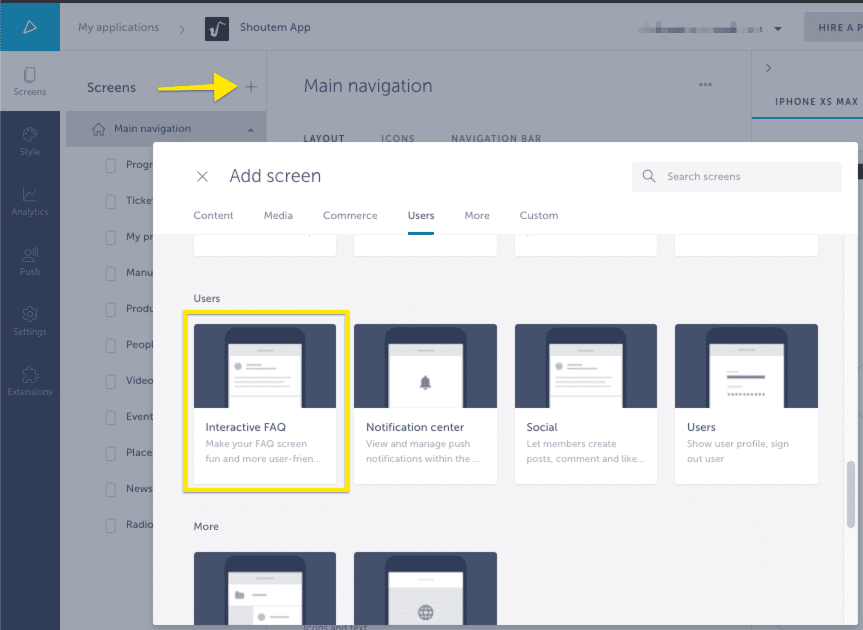The image size is (863, 630).
Task: Open the Extensions section
Action: (x=30, y=382)
